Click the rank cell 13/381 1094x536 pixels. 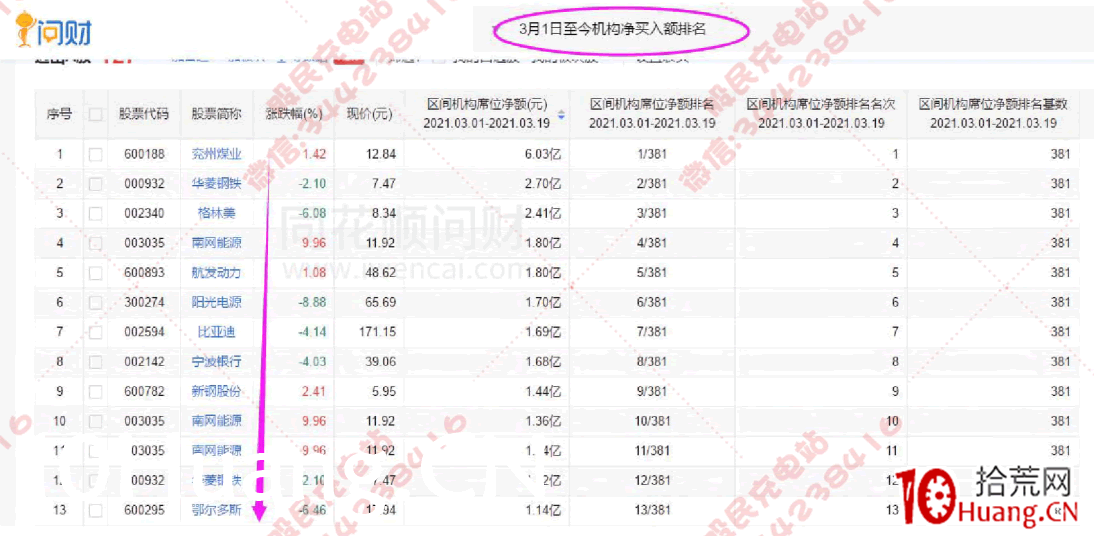pos(652,510)
